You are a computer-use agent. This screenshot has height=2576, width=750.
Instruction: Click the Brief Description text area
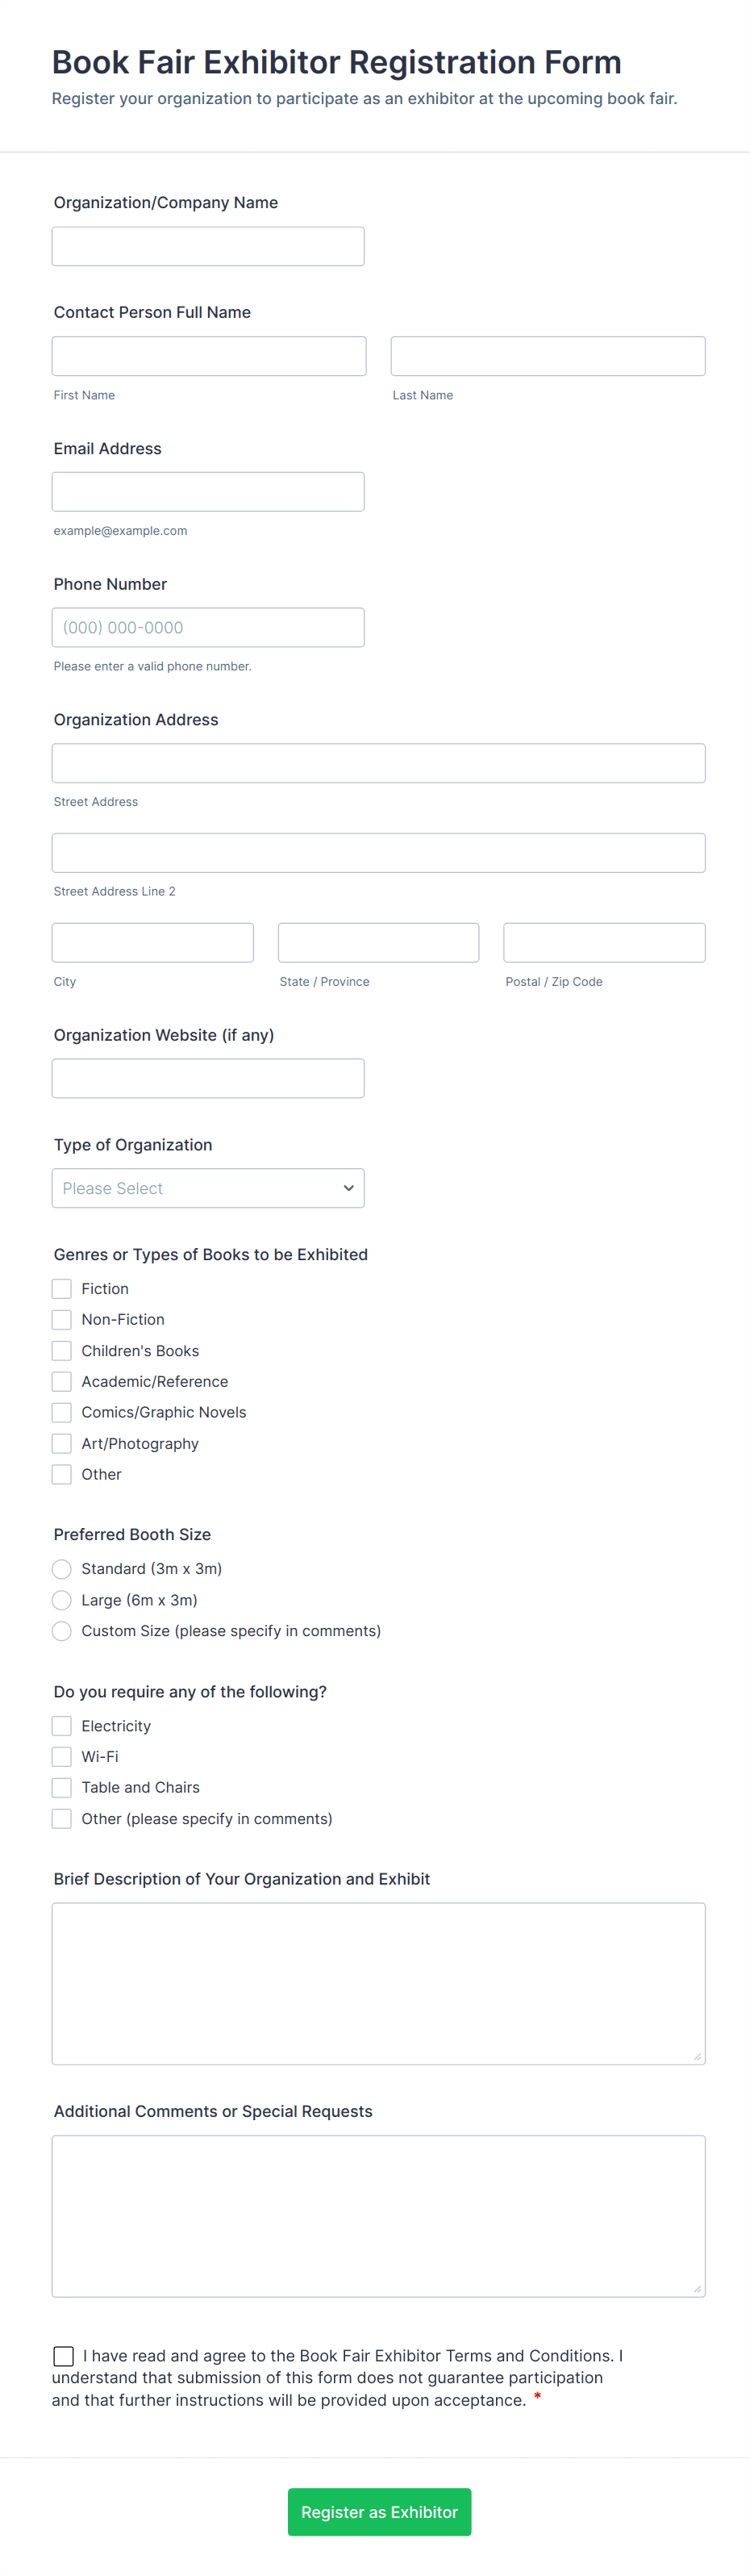378,1983
